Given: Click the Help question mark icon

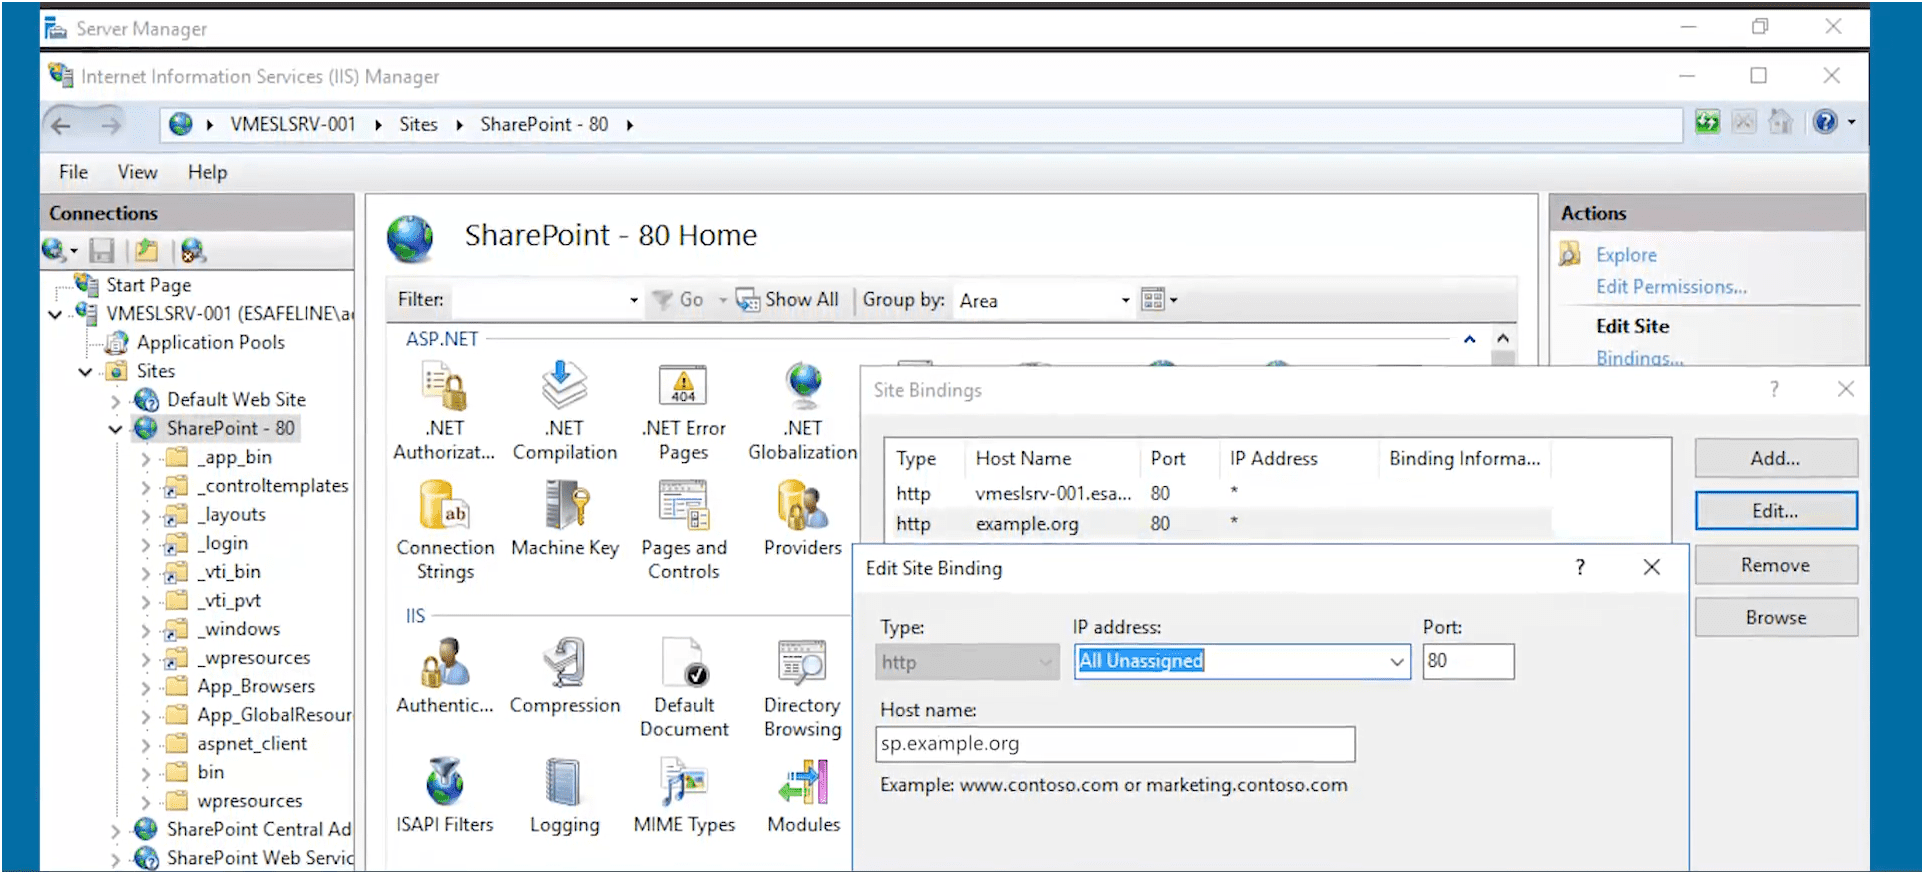Looking at the screenshot, I should pos(1825,122).
